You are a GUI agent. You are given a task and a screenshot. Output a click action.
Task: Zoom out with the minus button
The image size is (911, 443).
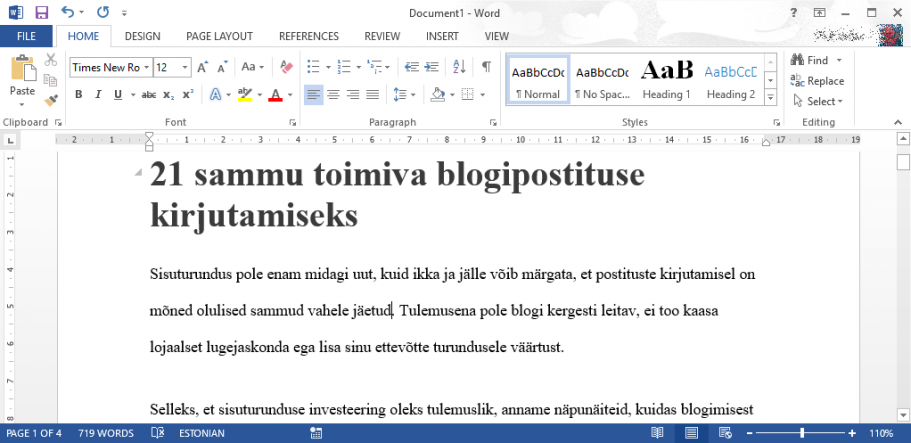749,433
